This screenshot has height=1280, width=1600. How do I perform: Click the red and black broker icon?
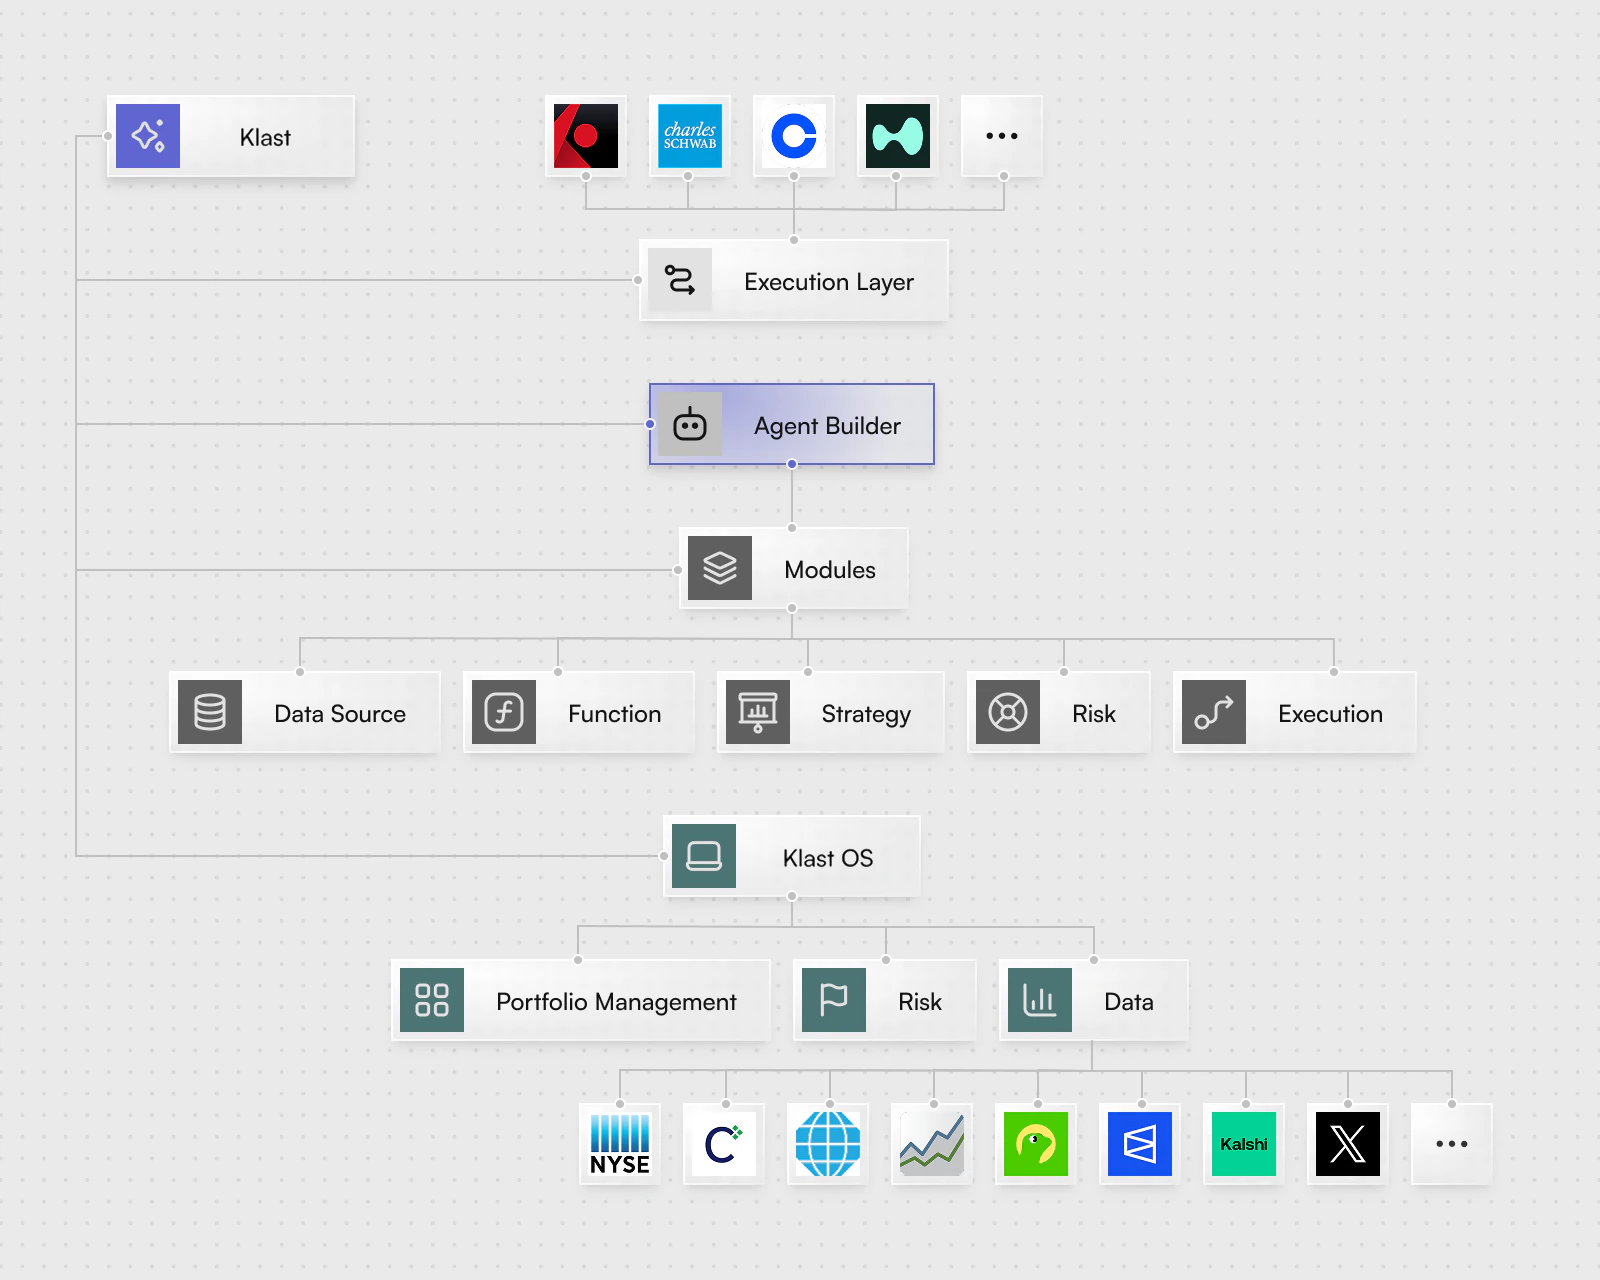[x=586, y=136]
